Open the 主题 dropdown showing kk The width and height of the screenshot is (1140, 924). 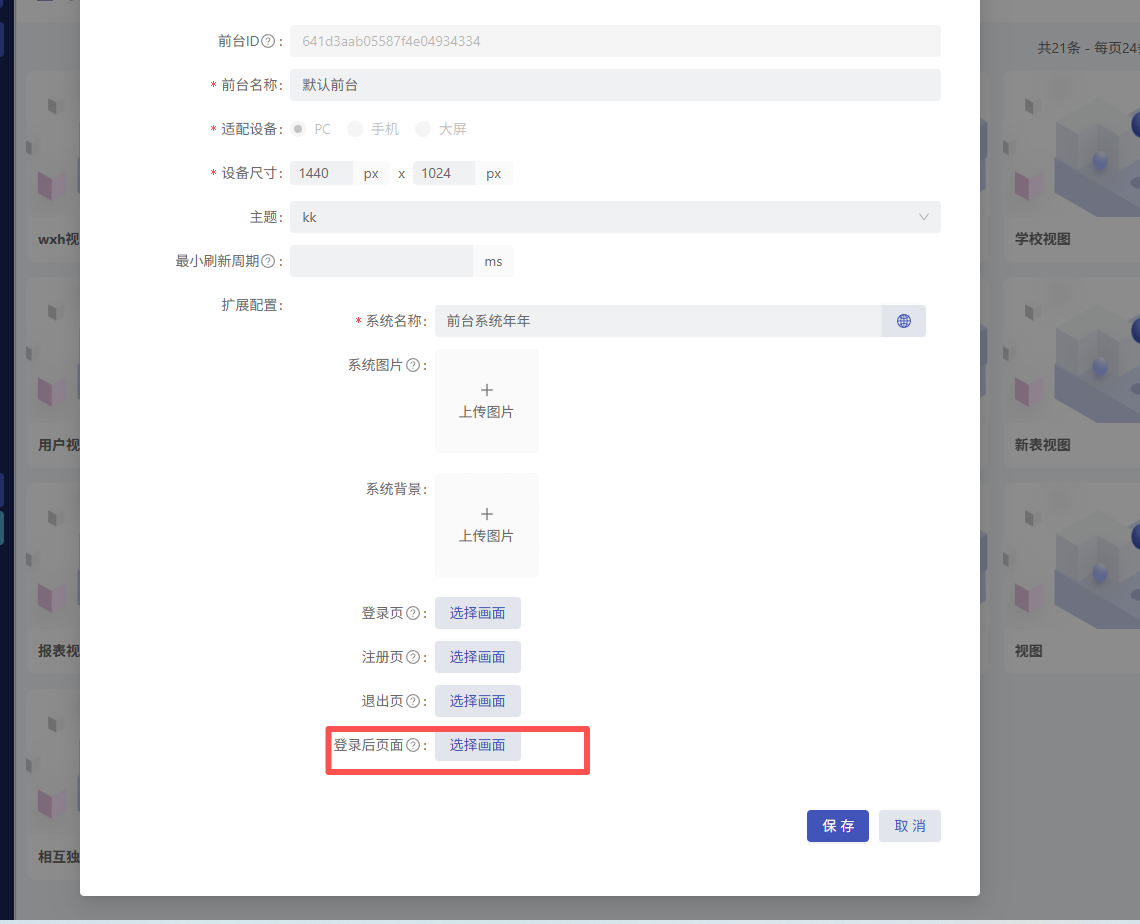(615, 217)
